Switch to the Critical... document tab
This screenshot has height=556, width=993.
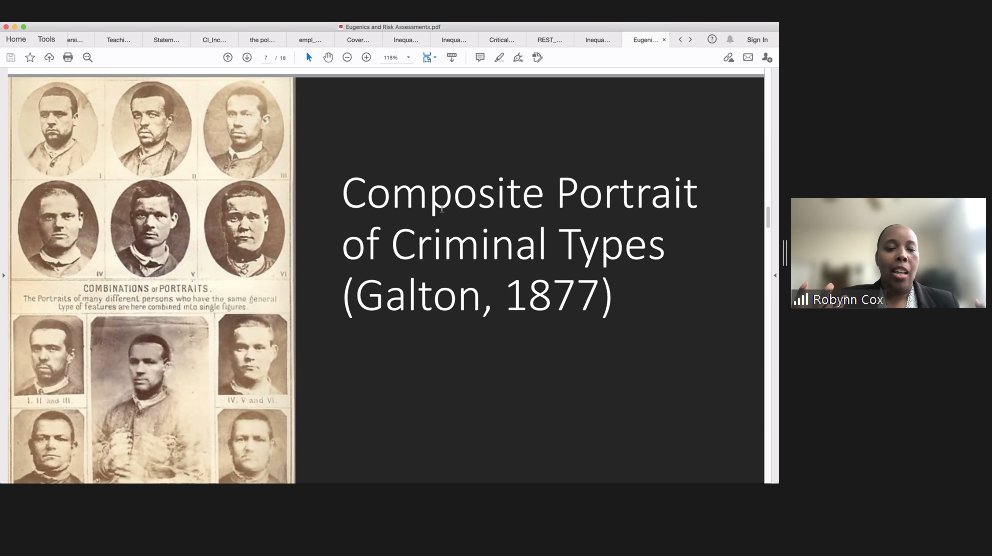pyautogui.click(x=502, y=40)
